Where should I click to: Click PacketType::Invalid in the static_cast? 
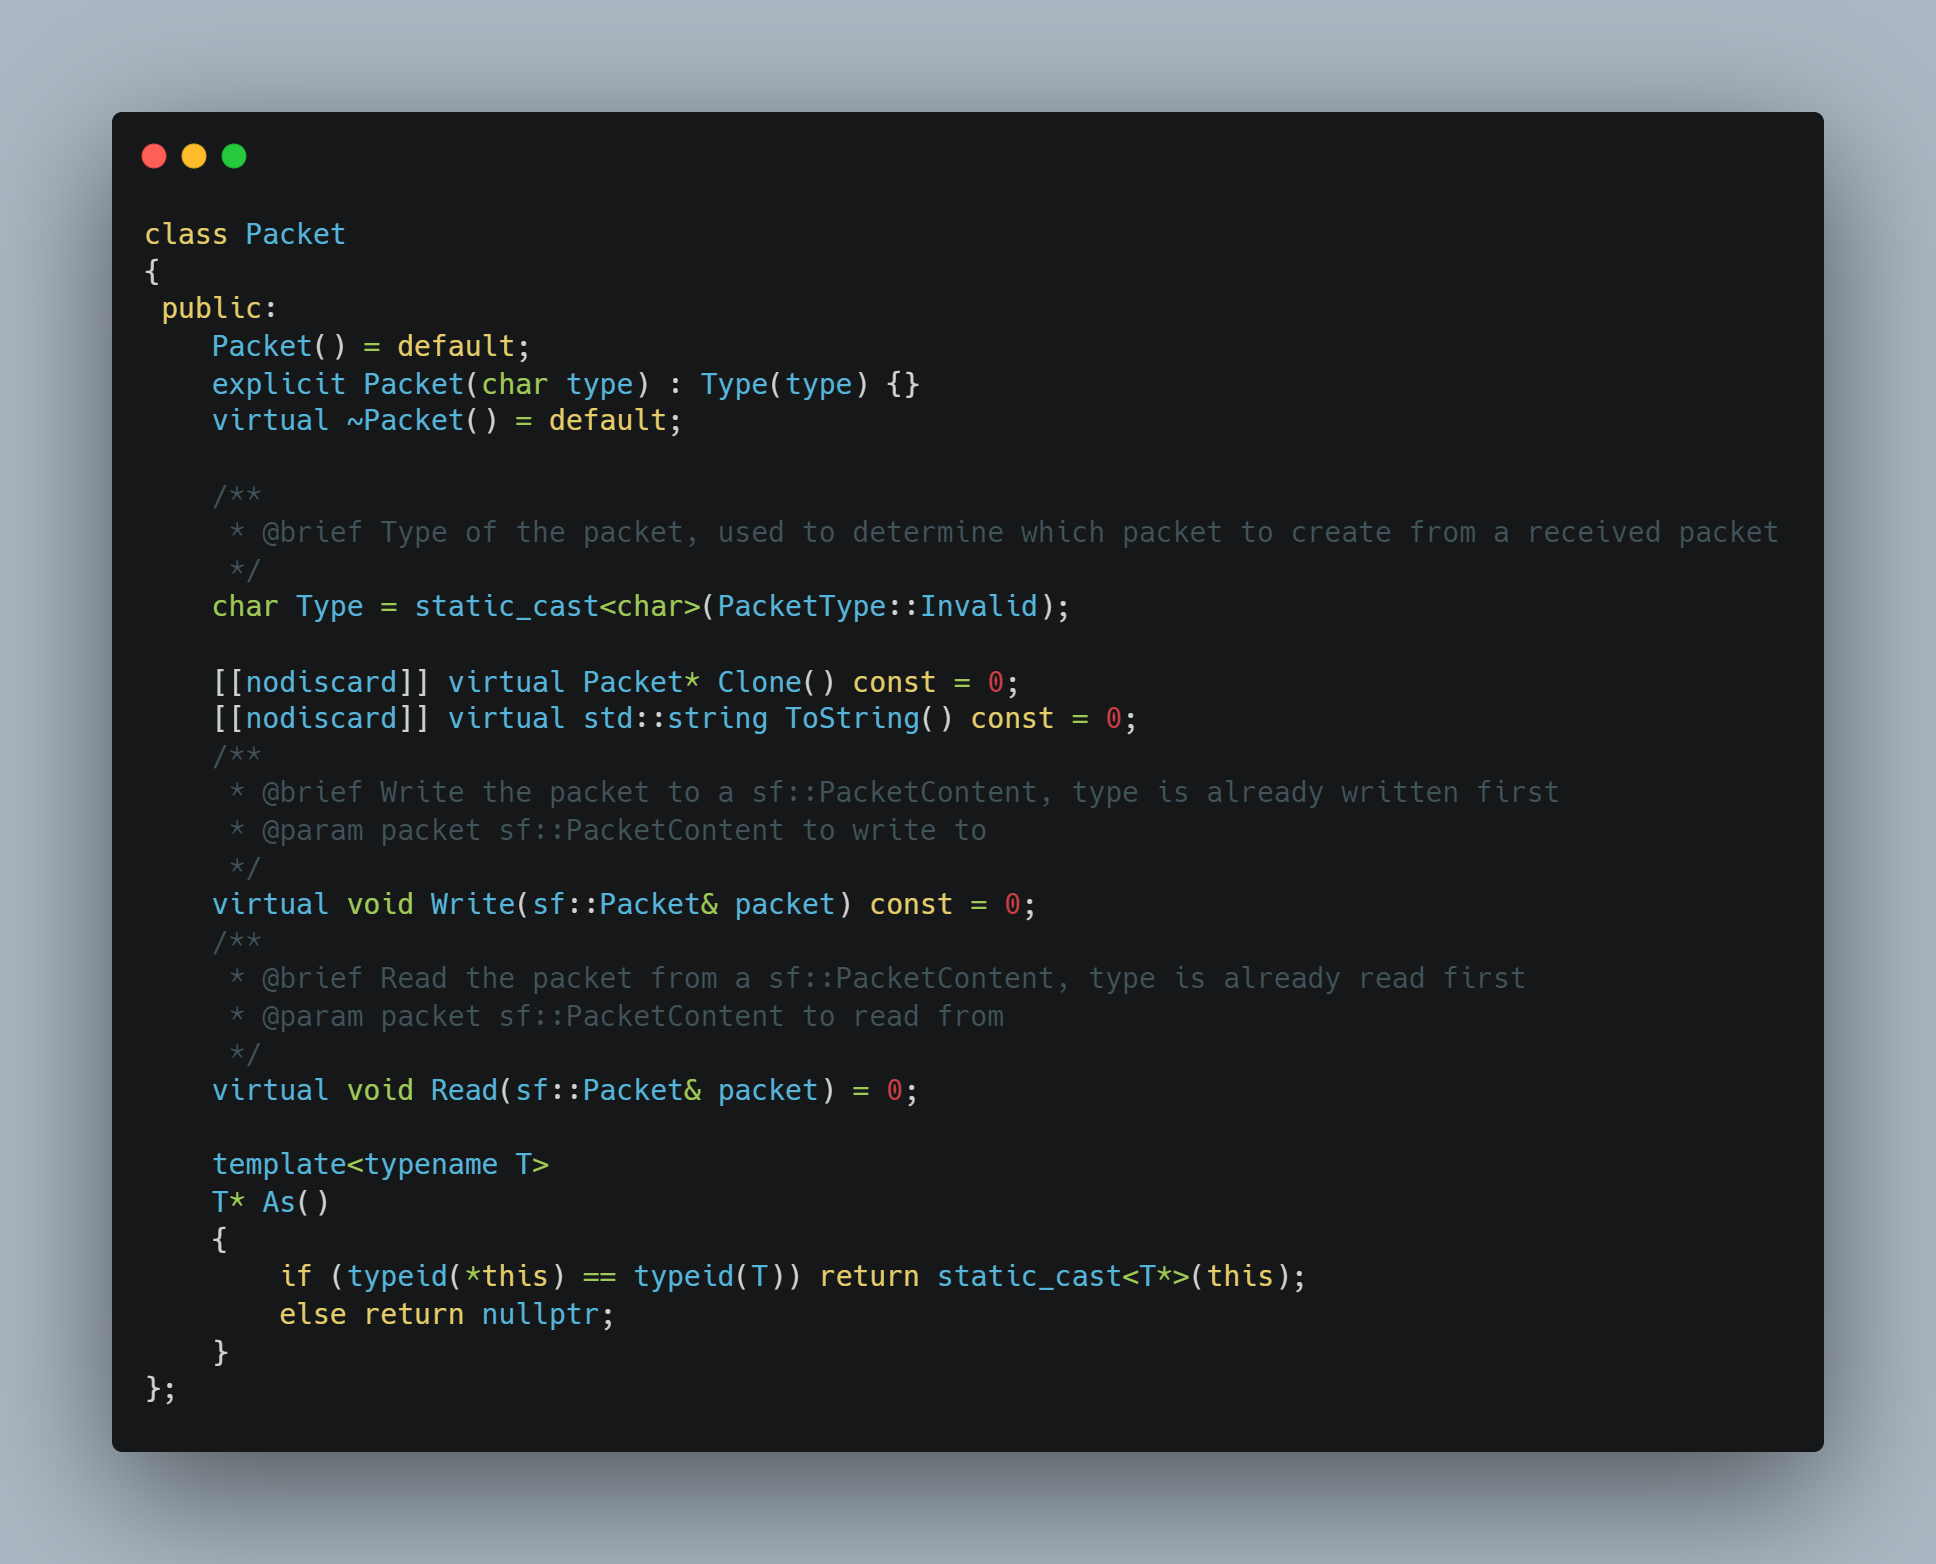click(x=877, y=606)
